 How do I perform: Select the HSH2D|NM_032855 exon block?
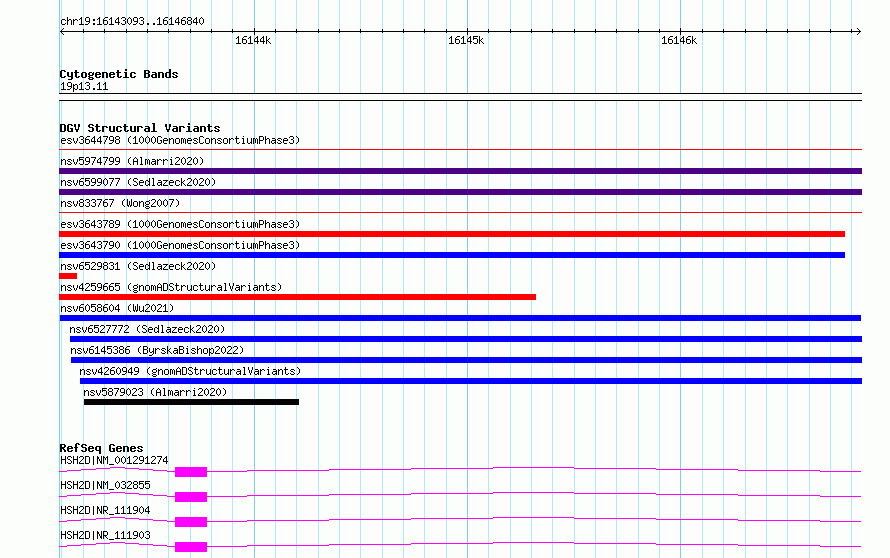[191, 497]
